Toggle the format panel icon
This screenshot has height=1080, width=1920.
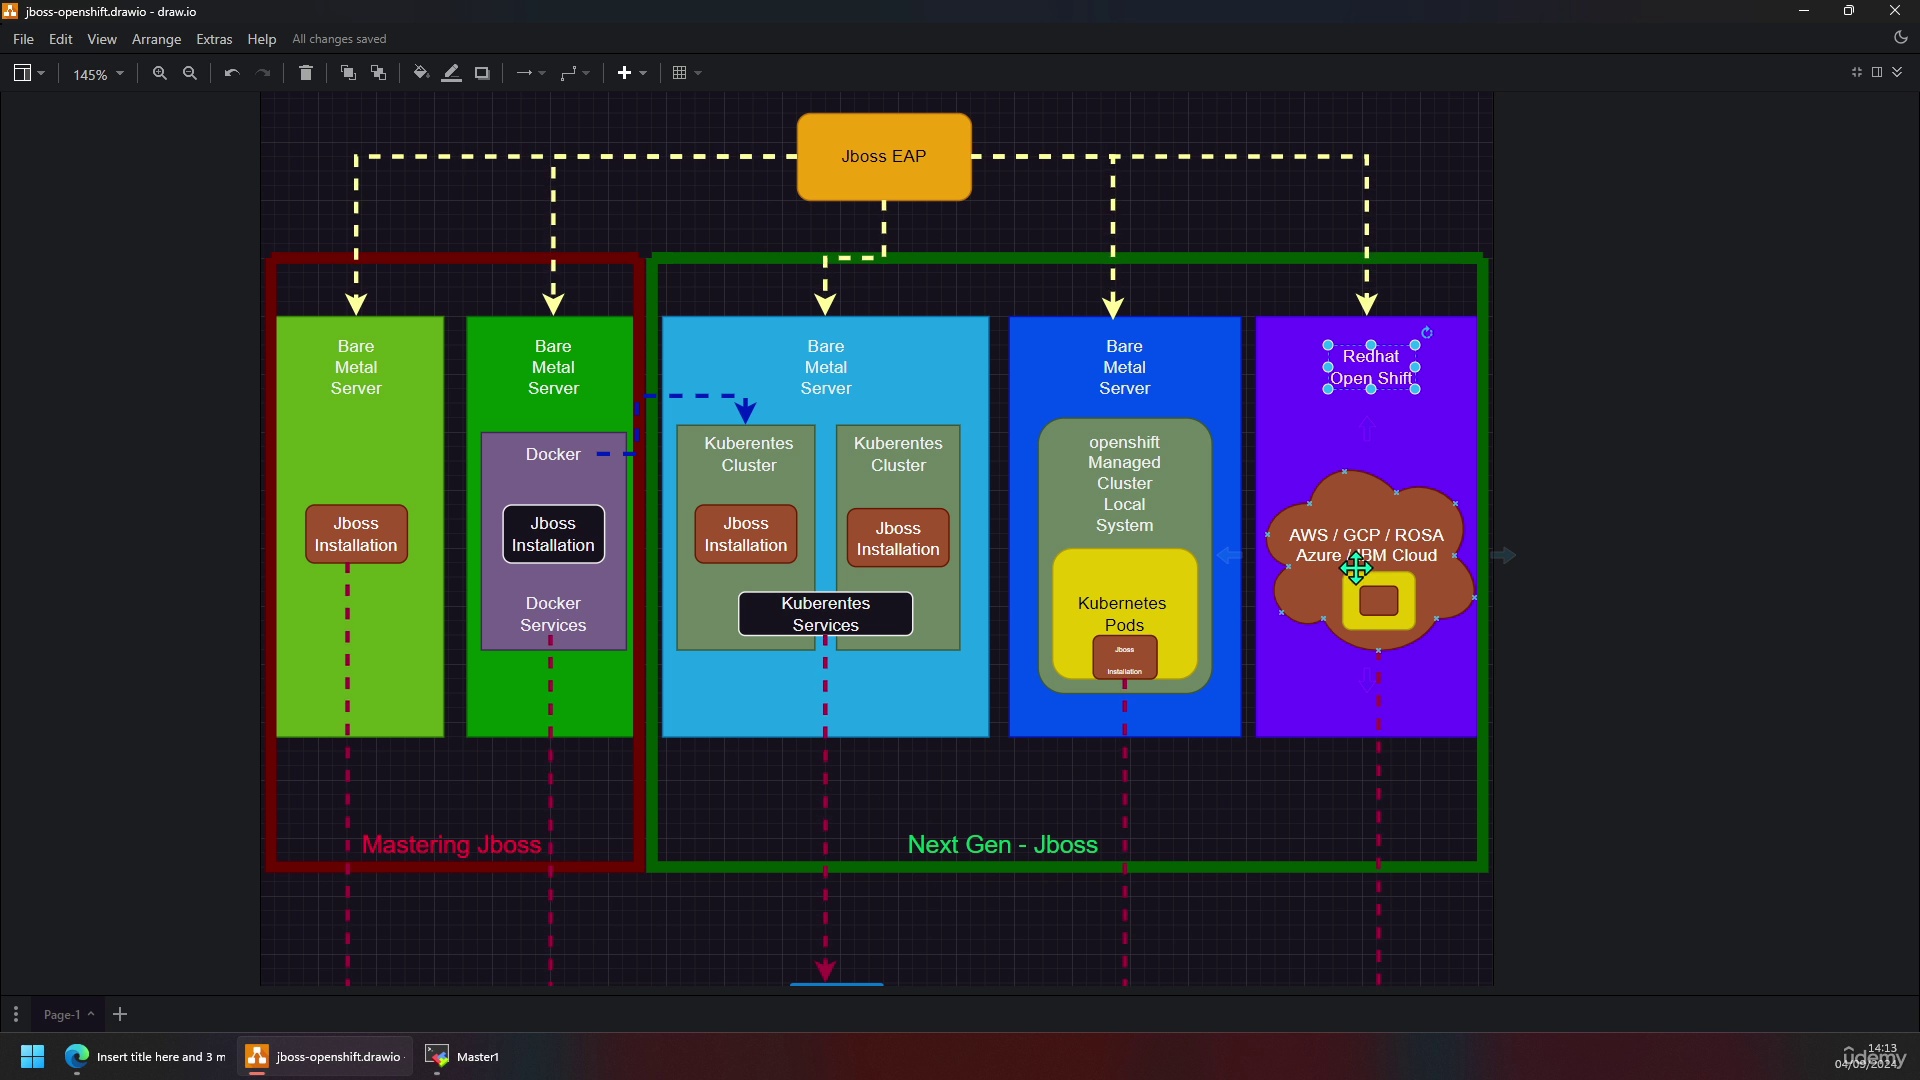point(1877,72)
